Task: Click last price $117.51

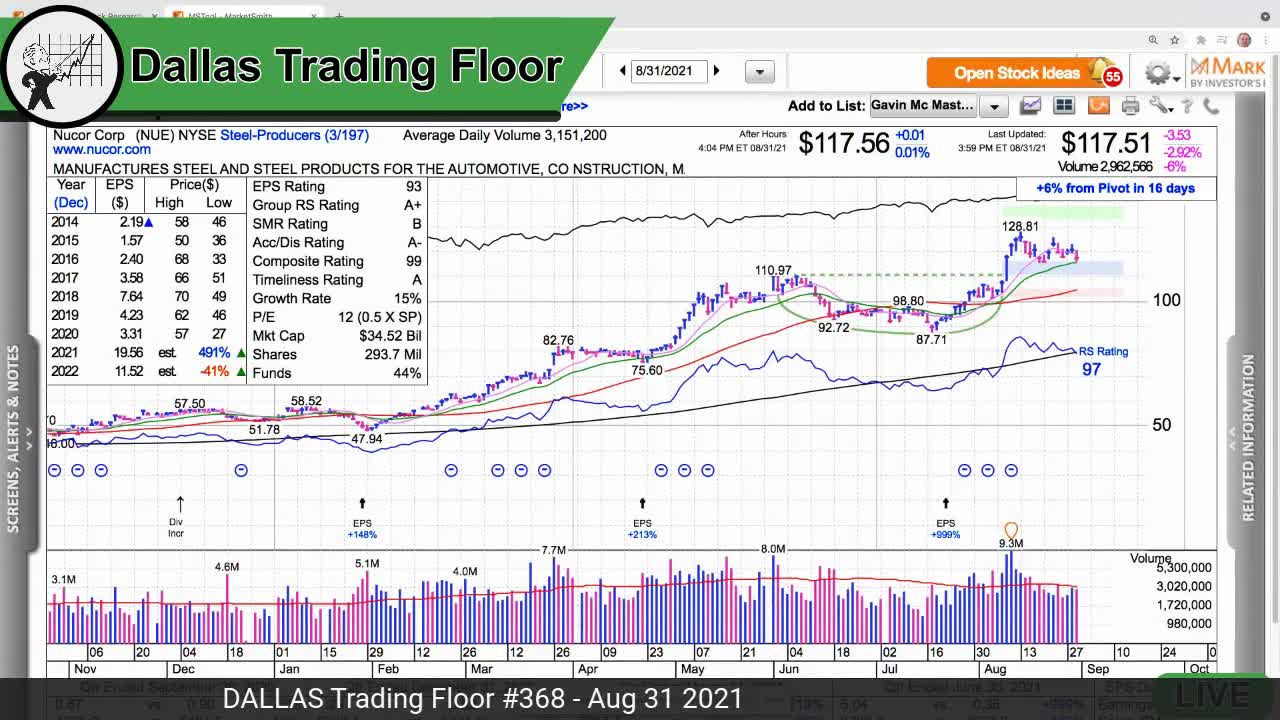Action: (x=1106, y=143)
